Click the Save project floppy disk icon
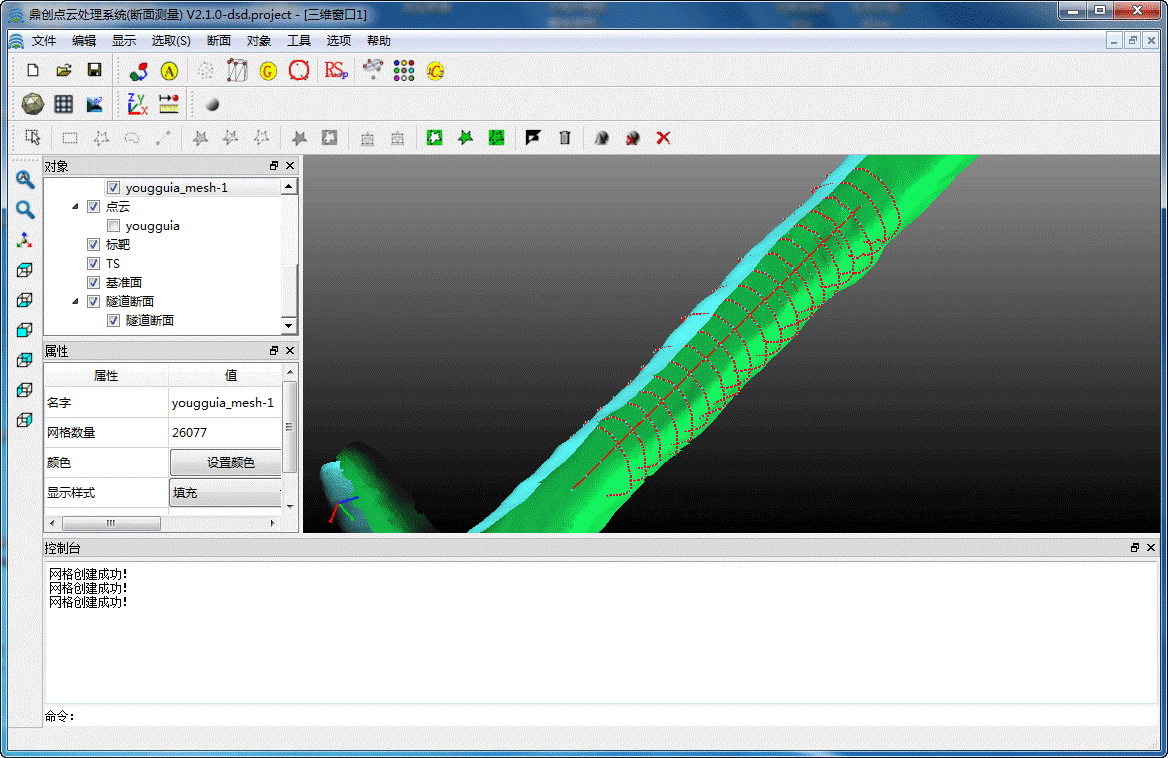Image resolution: width=1168 pixels, height=758 pixels. point(95,70)
